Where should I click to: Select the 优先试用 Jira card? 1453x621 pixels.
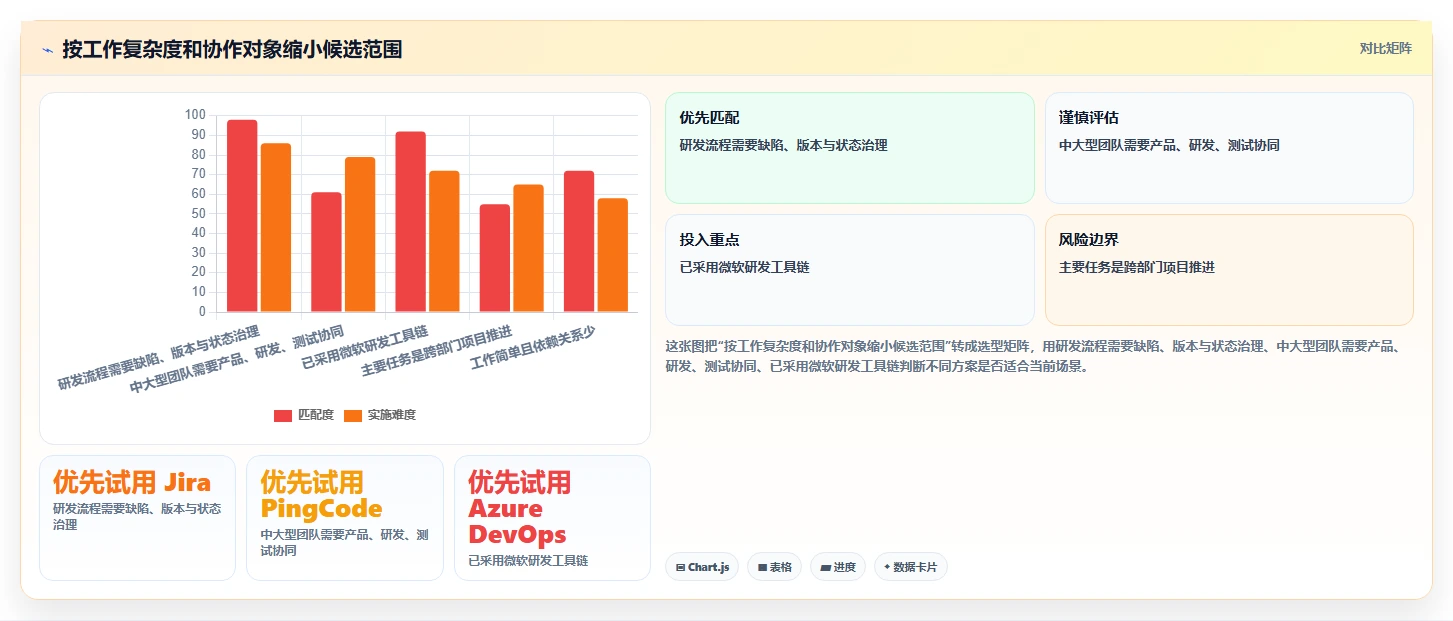(137, 518)
